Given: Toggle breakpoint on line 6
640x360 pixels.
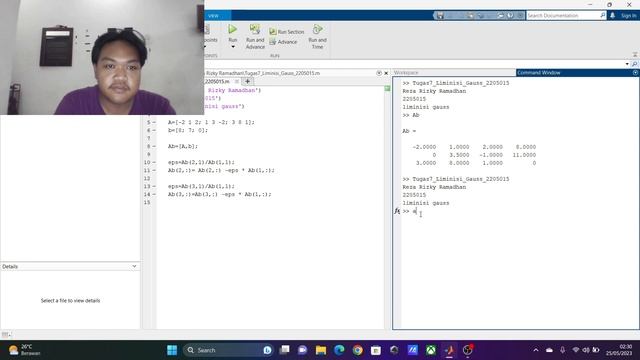Looking at the screenshot, I should pyautogui.click(x=154, y=130).
